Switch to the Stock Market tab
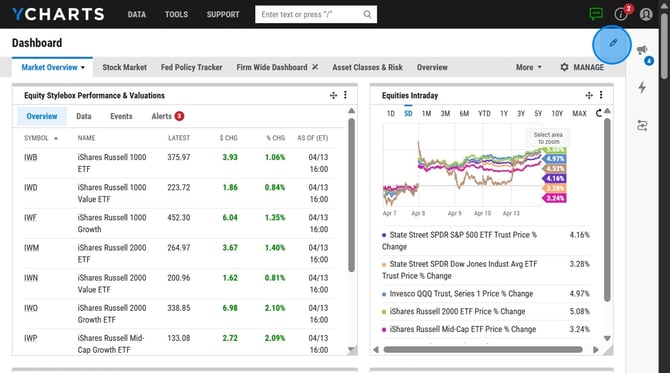670x373 pixels. tap(124, 67)
